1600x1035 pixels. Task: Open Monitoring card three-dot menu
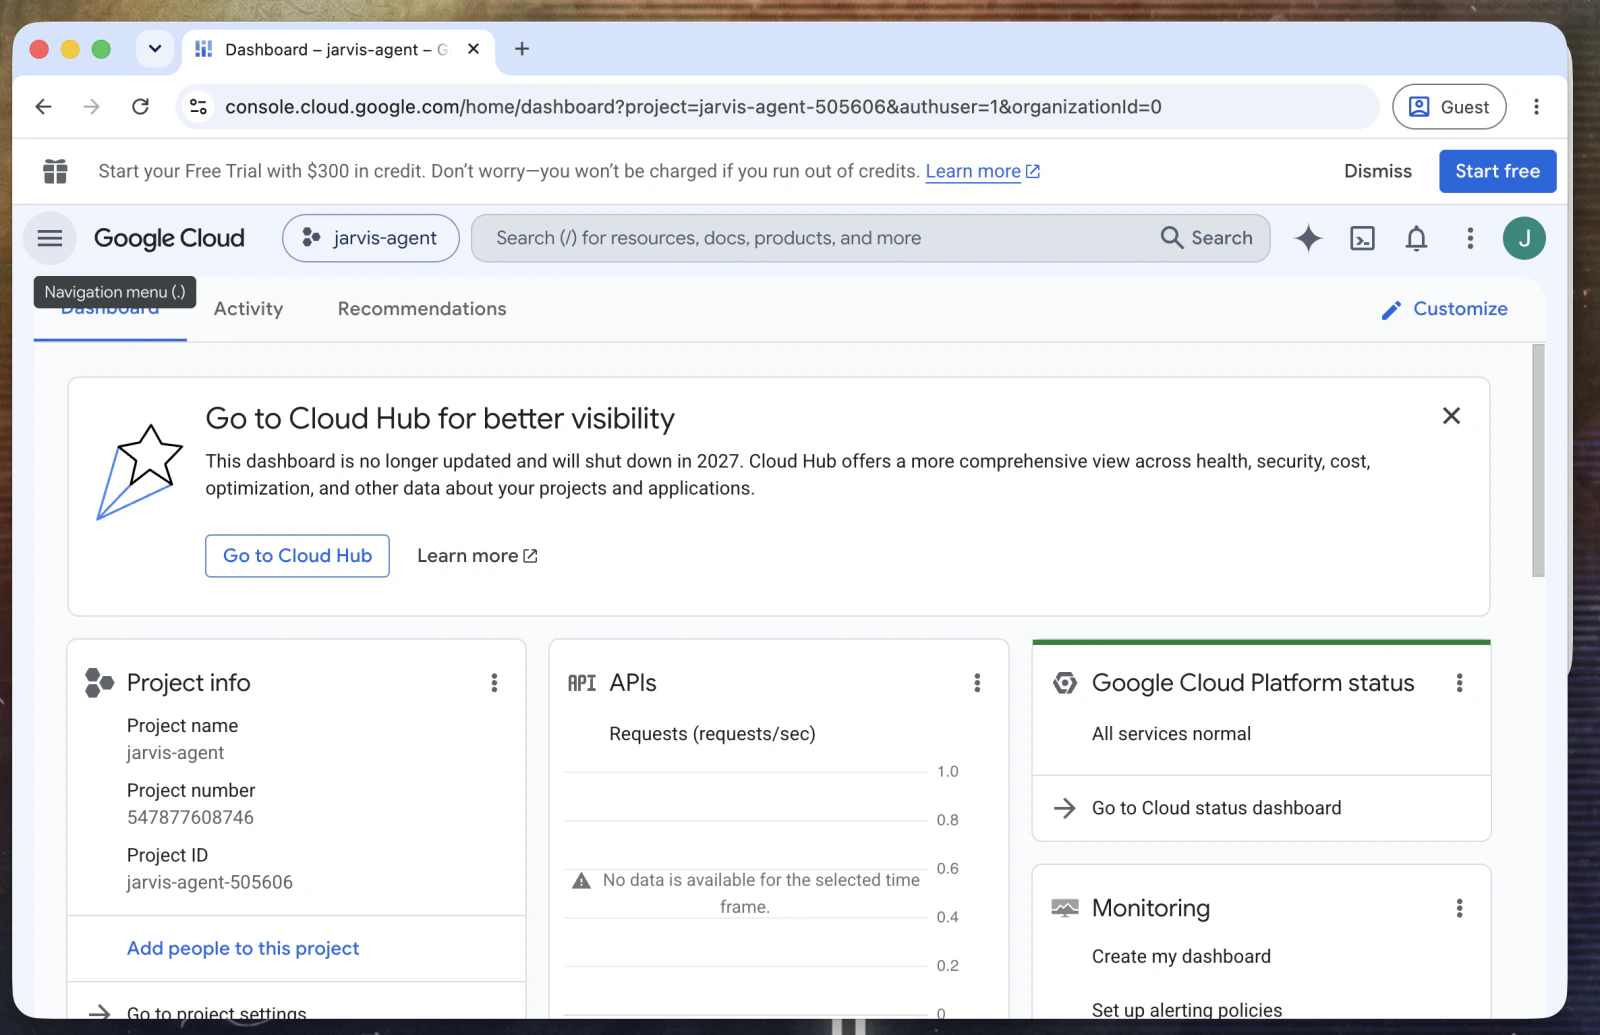tap(1460, 908)
